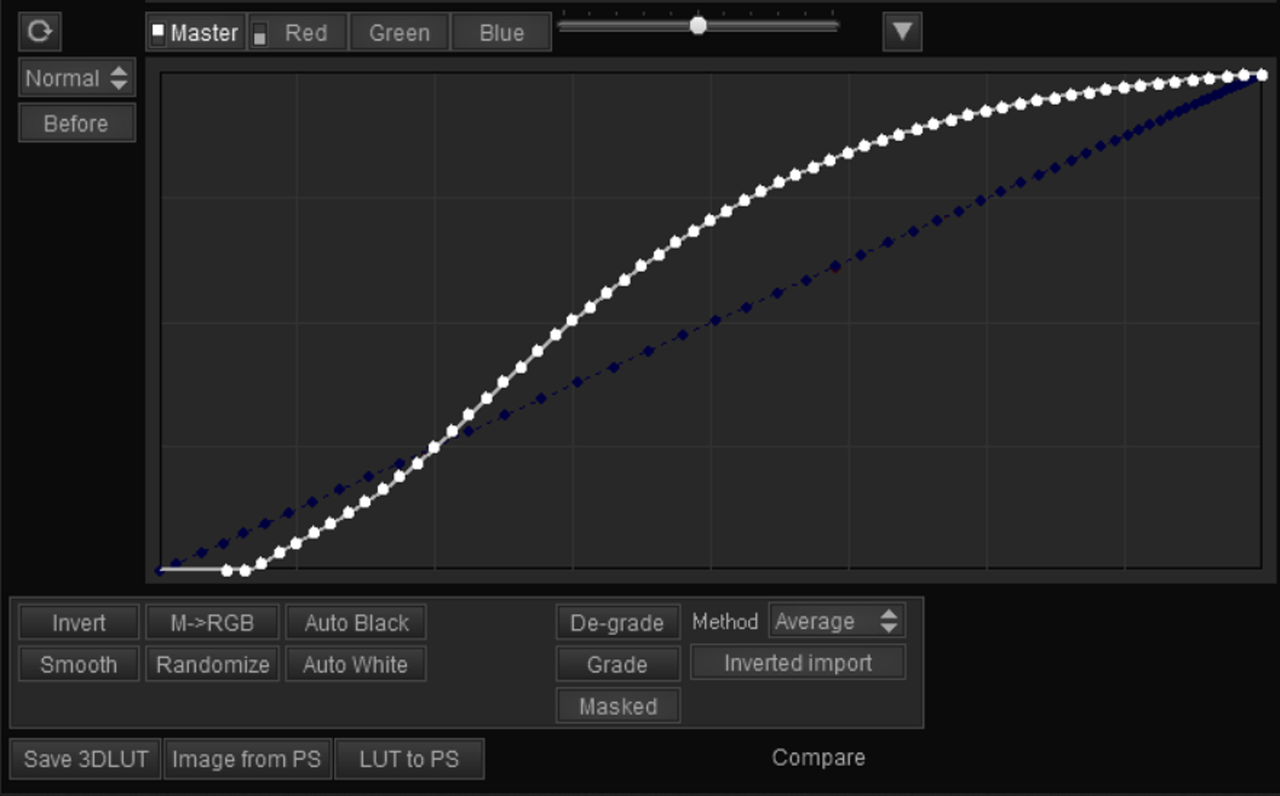Viewport: 1280px width, 796px height.
Task: Click Auto White
Action: (x=356, y=665)
